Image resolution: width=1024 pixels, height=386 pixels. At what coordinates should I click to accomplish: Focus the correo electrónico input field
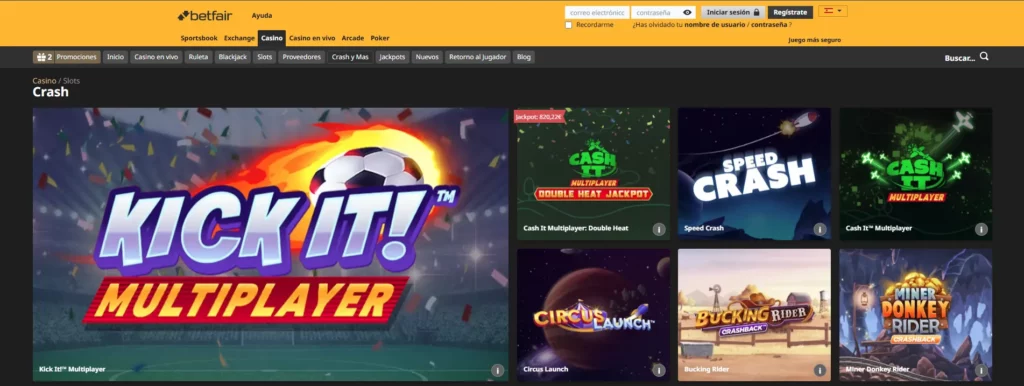(597, 12)
